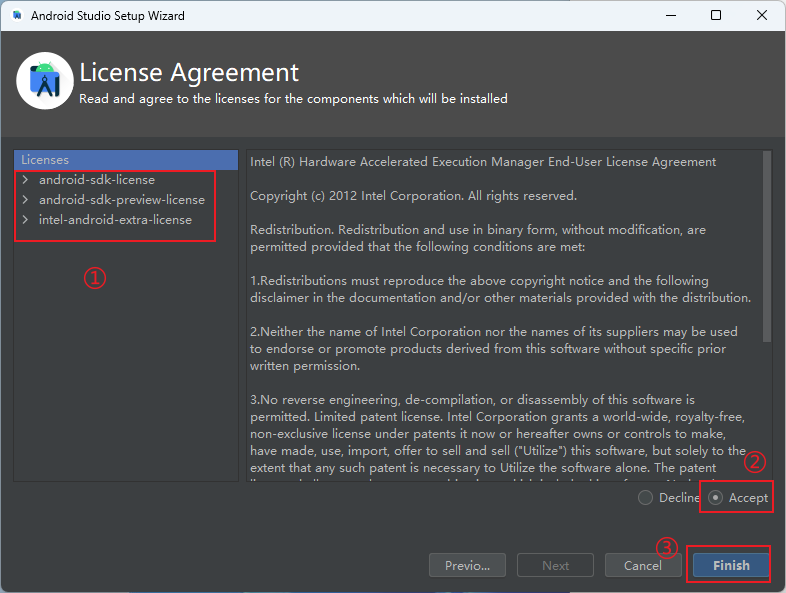The image size is (786, 593).
Task: Click the disabled Next button
Action: point(555,565)
